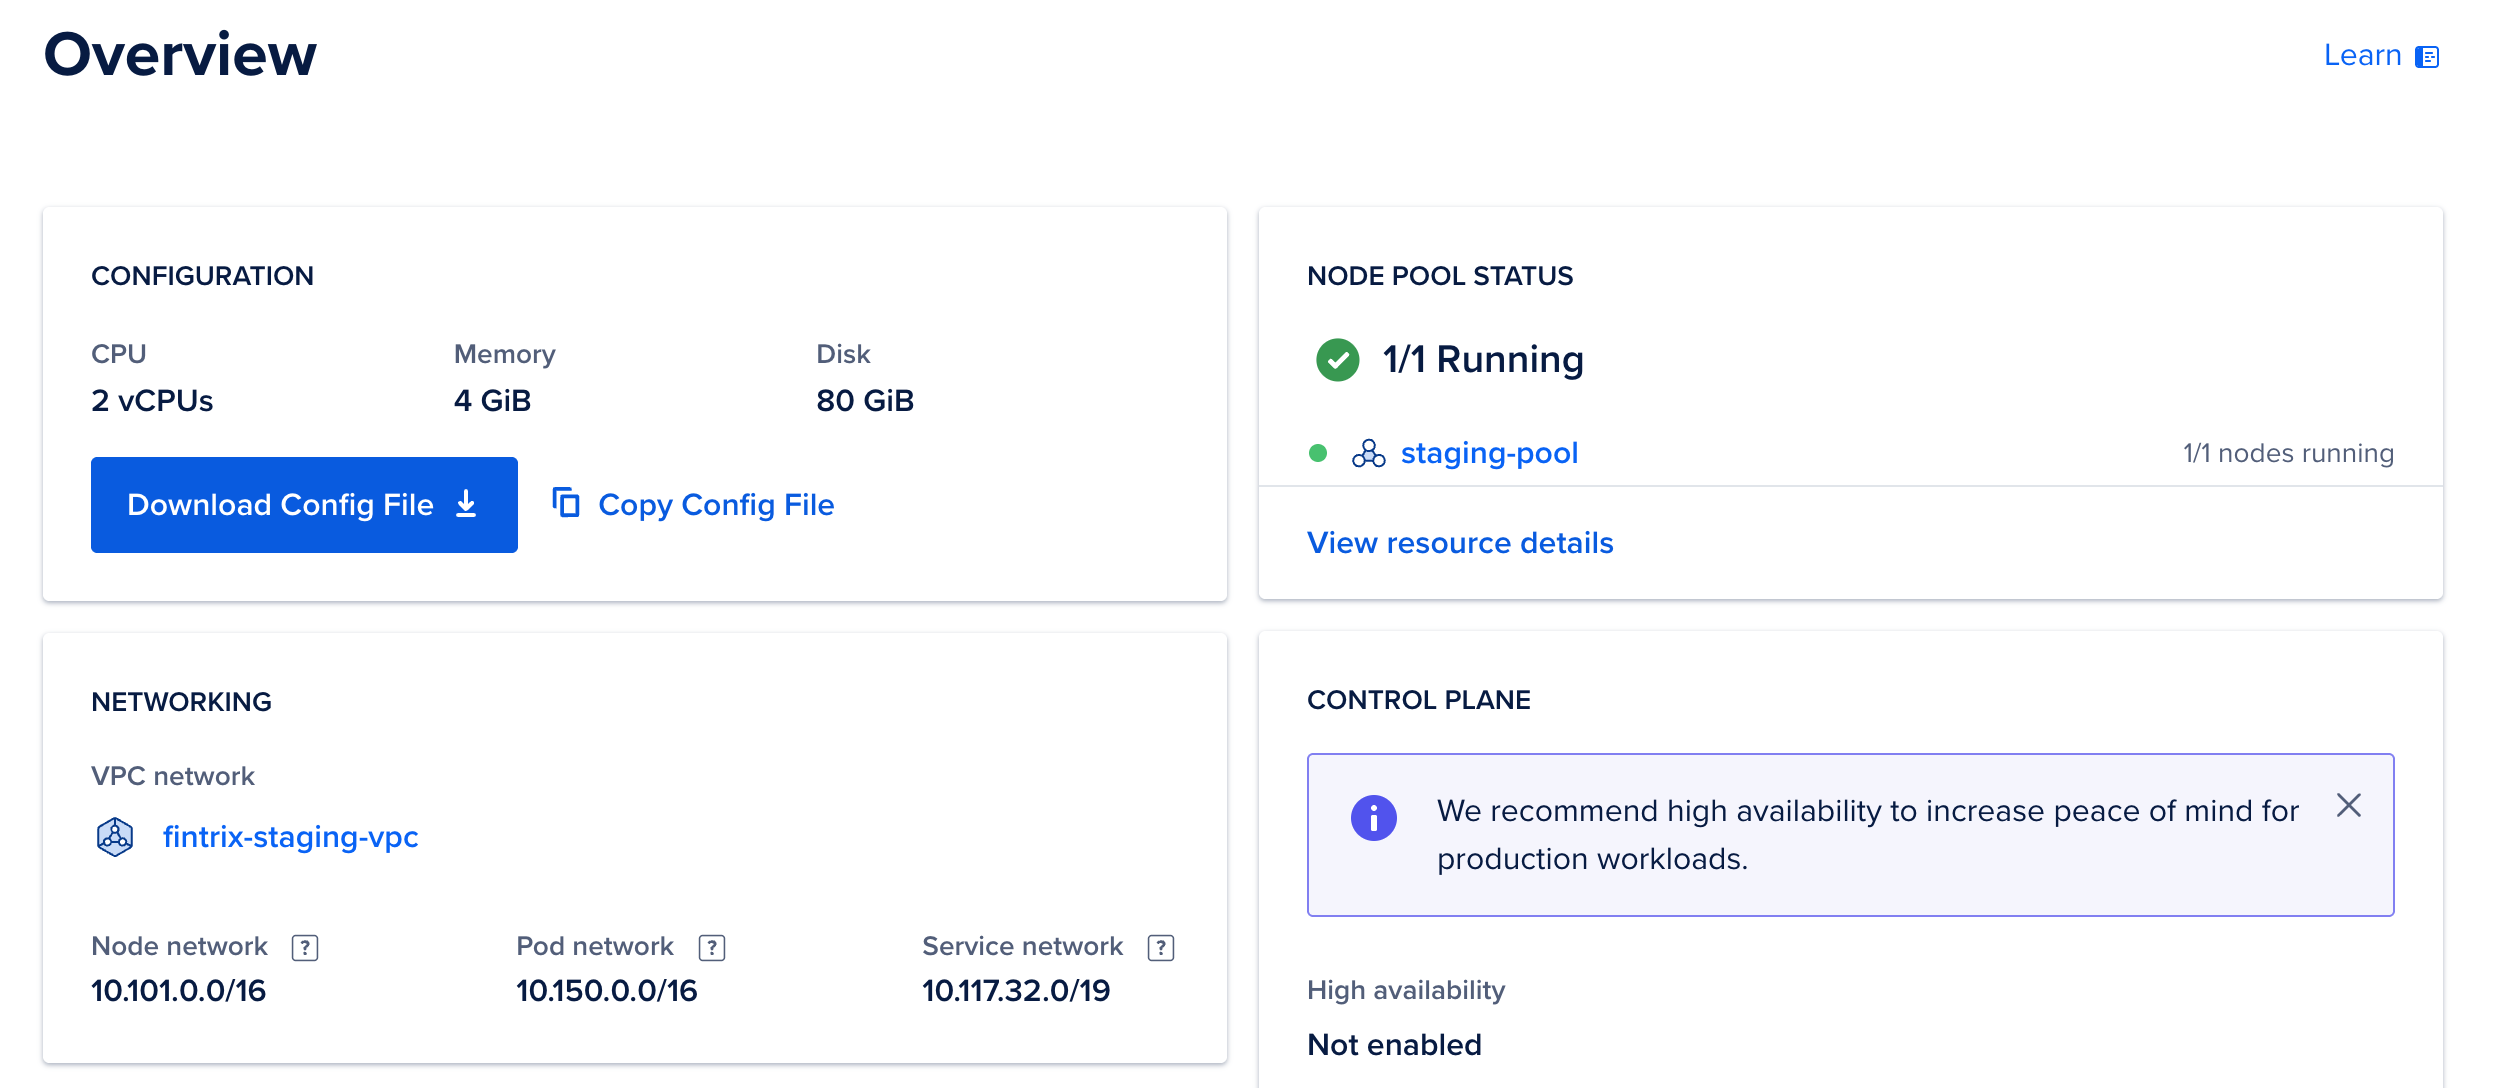
Task: Open View resource details
Action: pos(1460,543)
